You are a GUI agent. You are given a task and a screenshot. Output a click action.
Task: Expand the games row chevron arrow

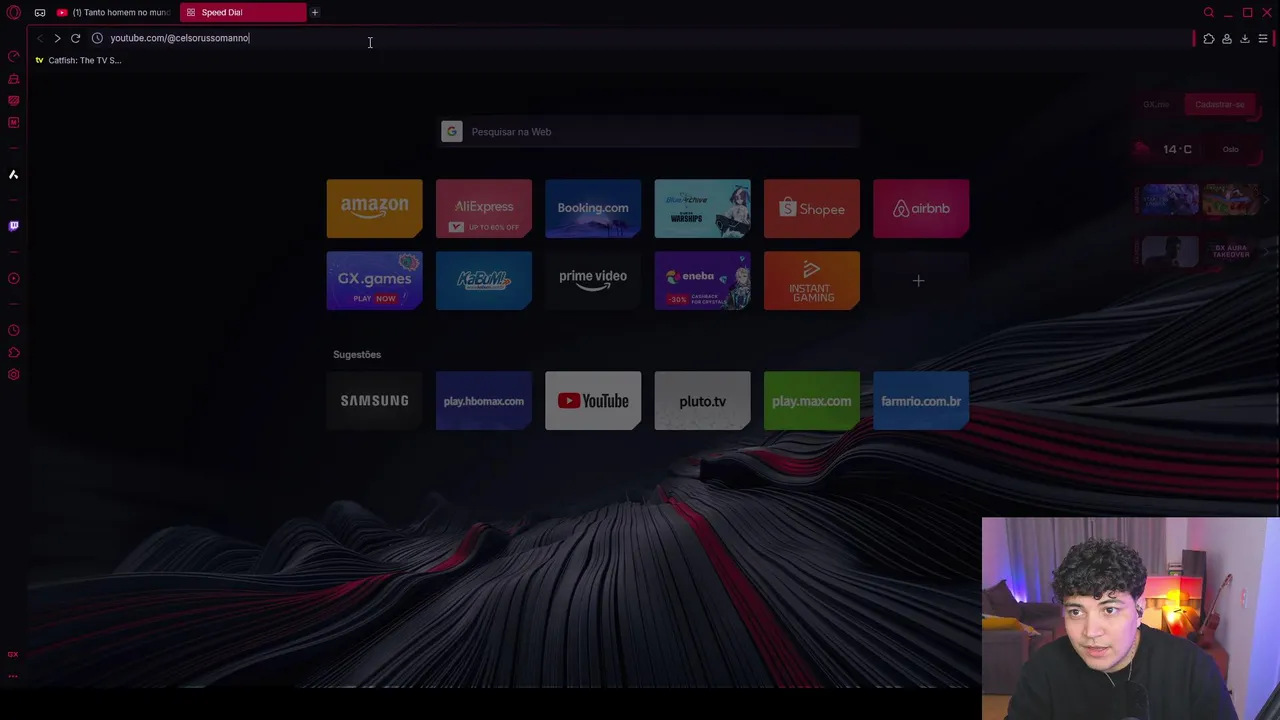(1266, 200)
